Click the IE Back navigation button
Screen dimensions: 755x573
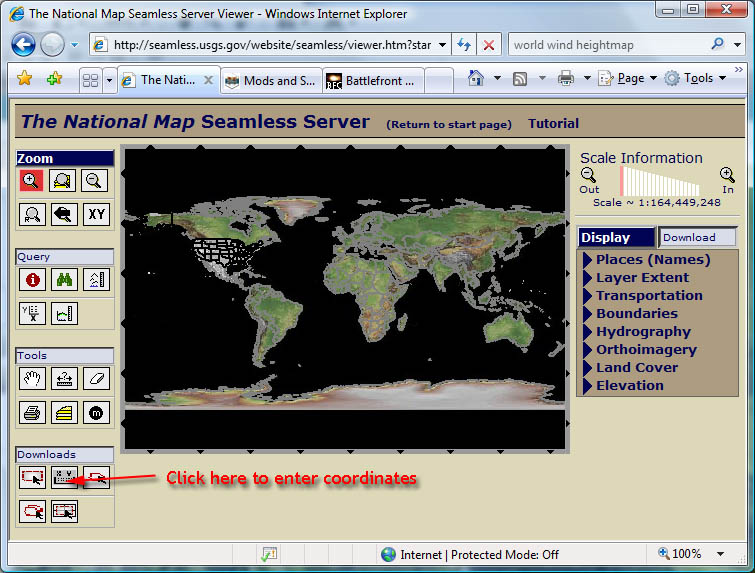tap(23, 45)
